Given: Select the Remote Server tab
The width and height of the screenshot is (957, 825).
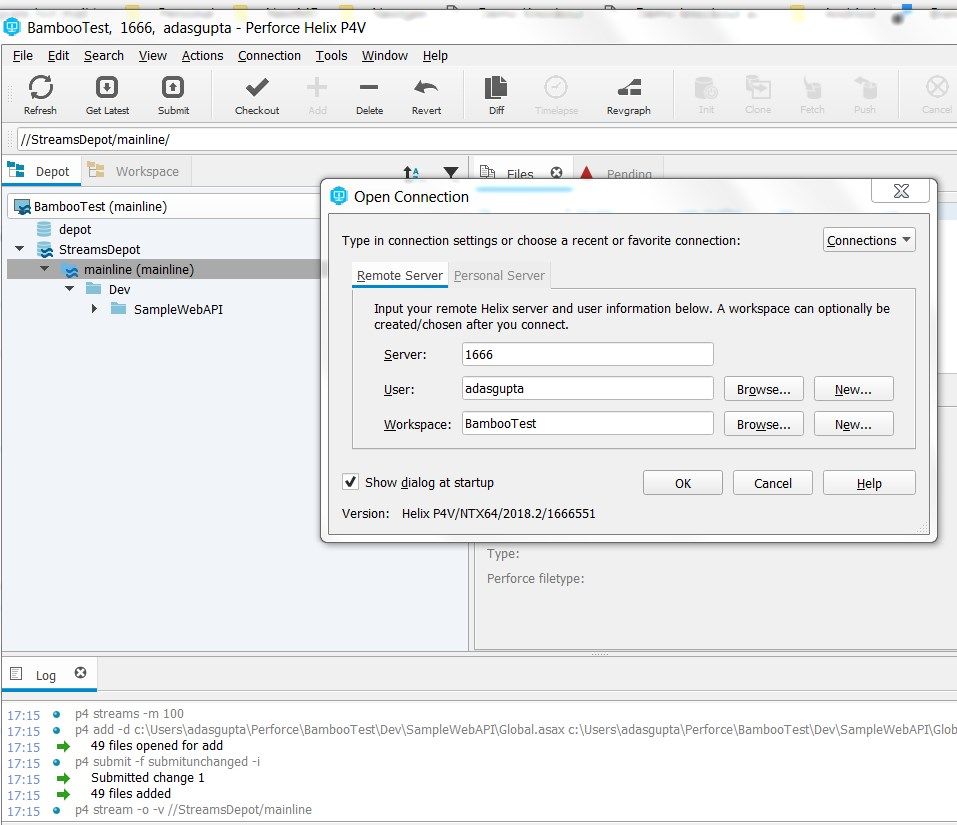Looking at the screenshot, I should (x=400, y=275).
